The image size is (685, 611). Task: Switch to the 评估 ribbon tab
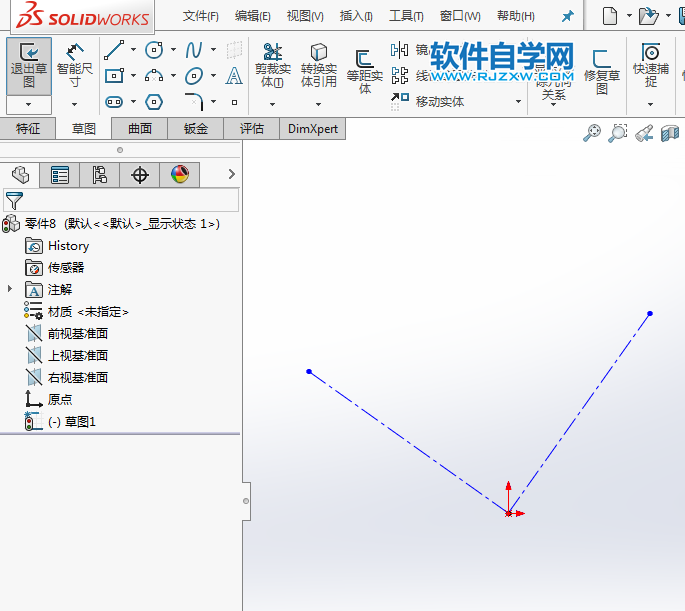pyautogui.click(x=252, y=128)
